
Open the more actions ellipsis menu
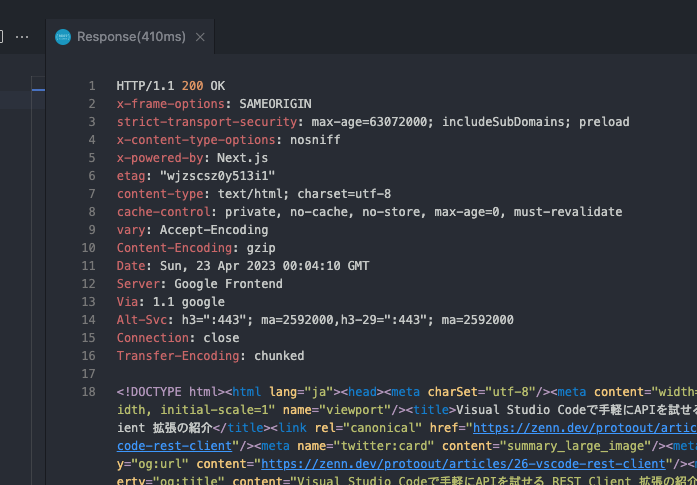pyautogui.click(x=22, y=37)
